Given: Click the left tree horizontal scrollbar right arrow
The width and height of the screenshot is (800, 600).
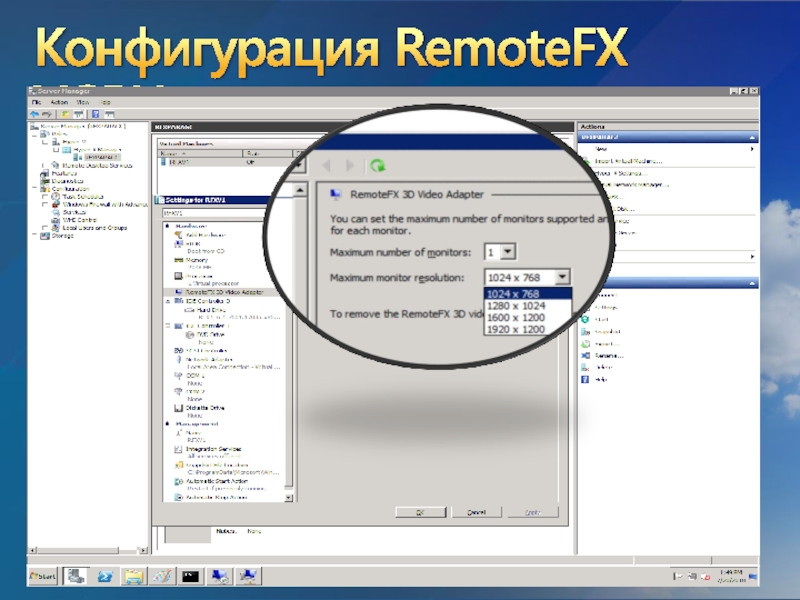Looking at the screenshot, I should (143, 551).
